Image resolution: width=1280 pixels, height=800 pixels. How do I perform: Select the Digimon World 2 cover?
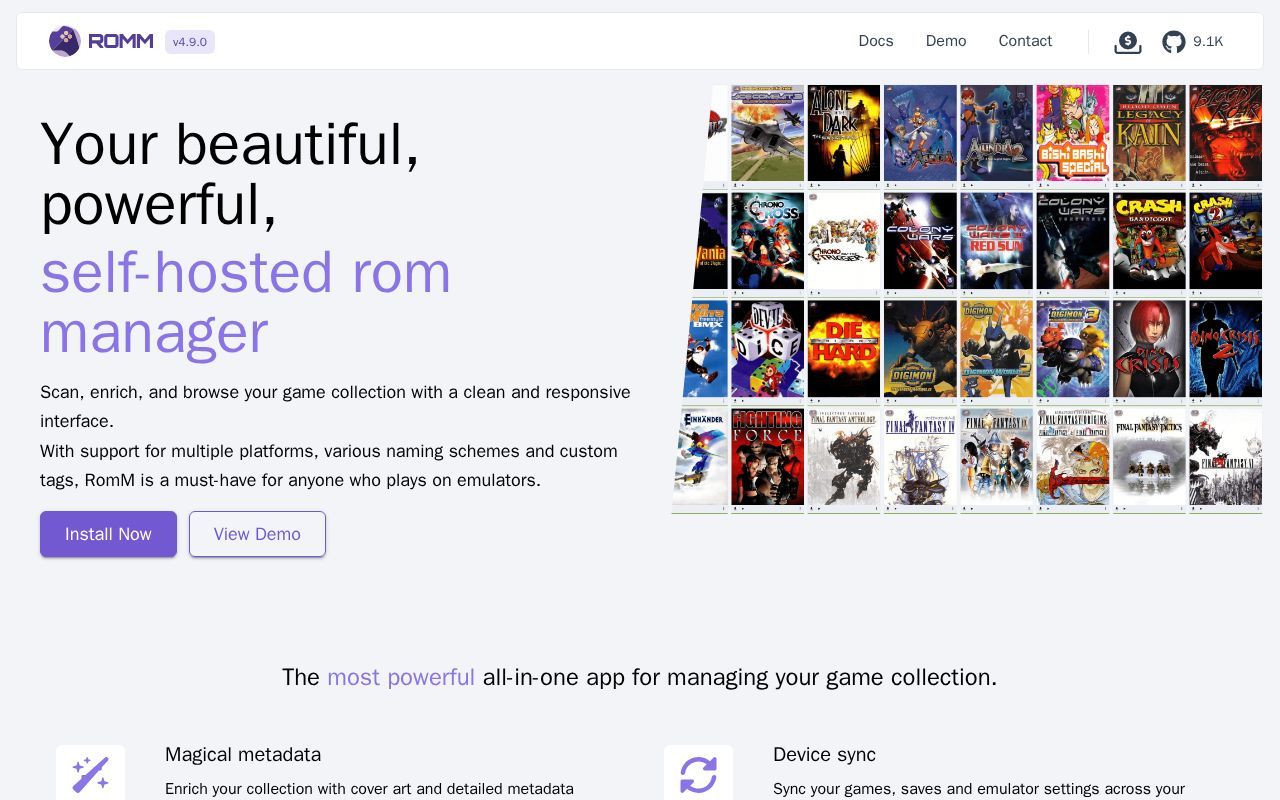click(x=997, y=349)
